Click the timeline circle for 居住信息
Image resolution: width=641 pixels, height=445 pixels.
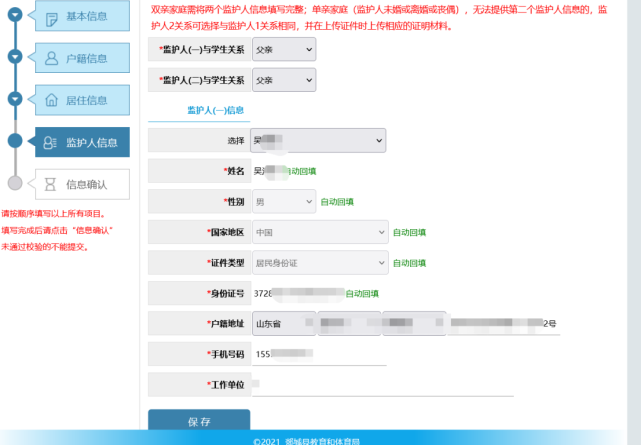click(15, 98)
